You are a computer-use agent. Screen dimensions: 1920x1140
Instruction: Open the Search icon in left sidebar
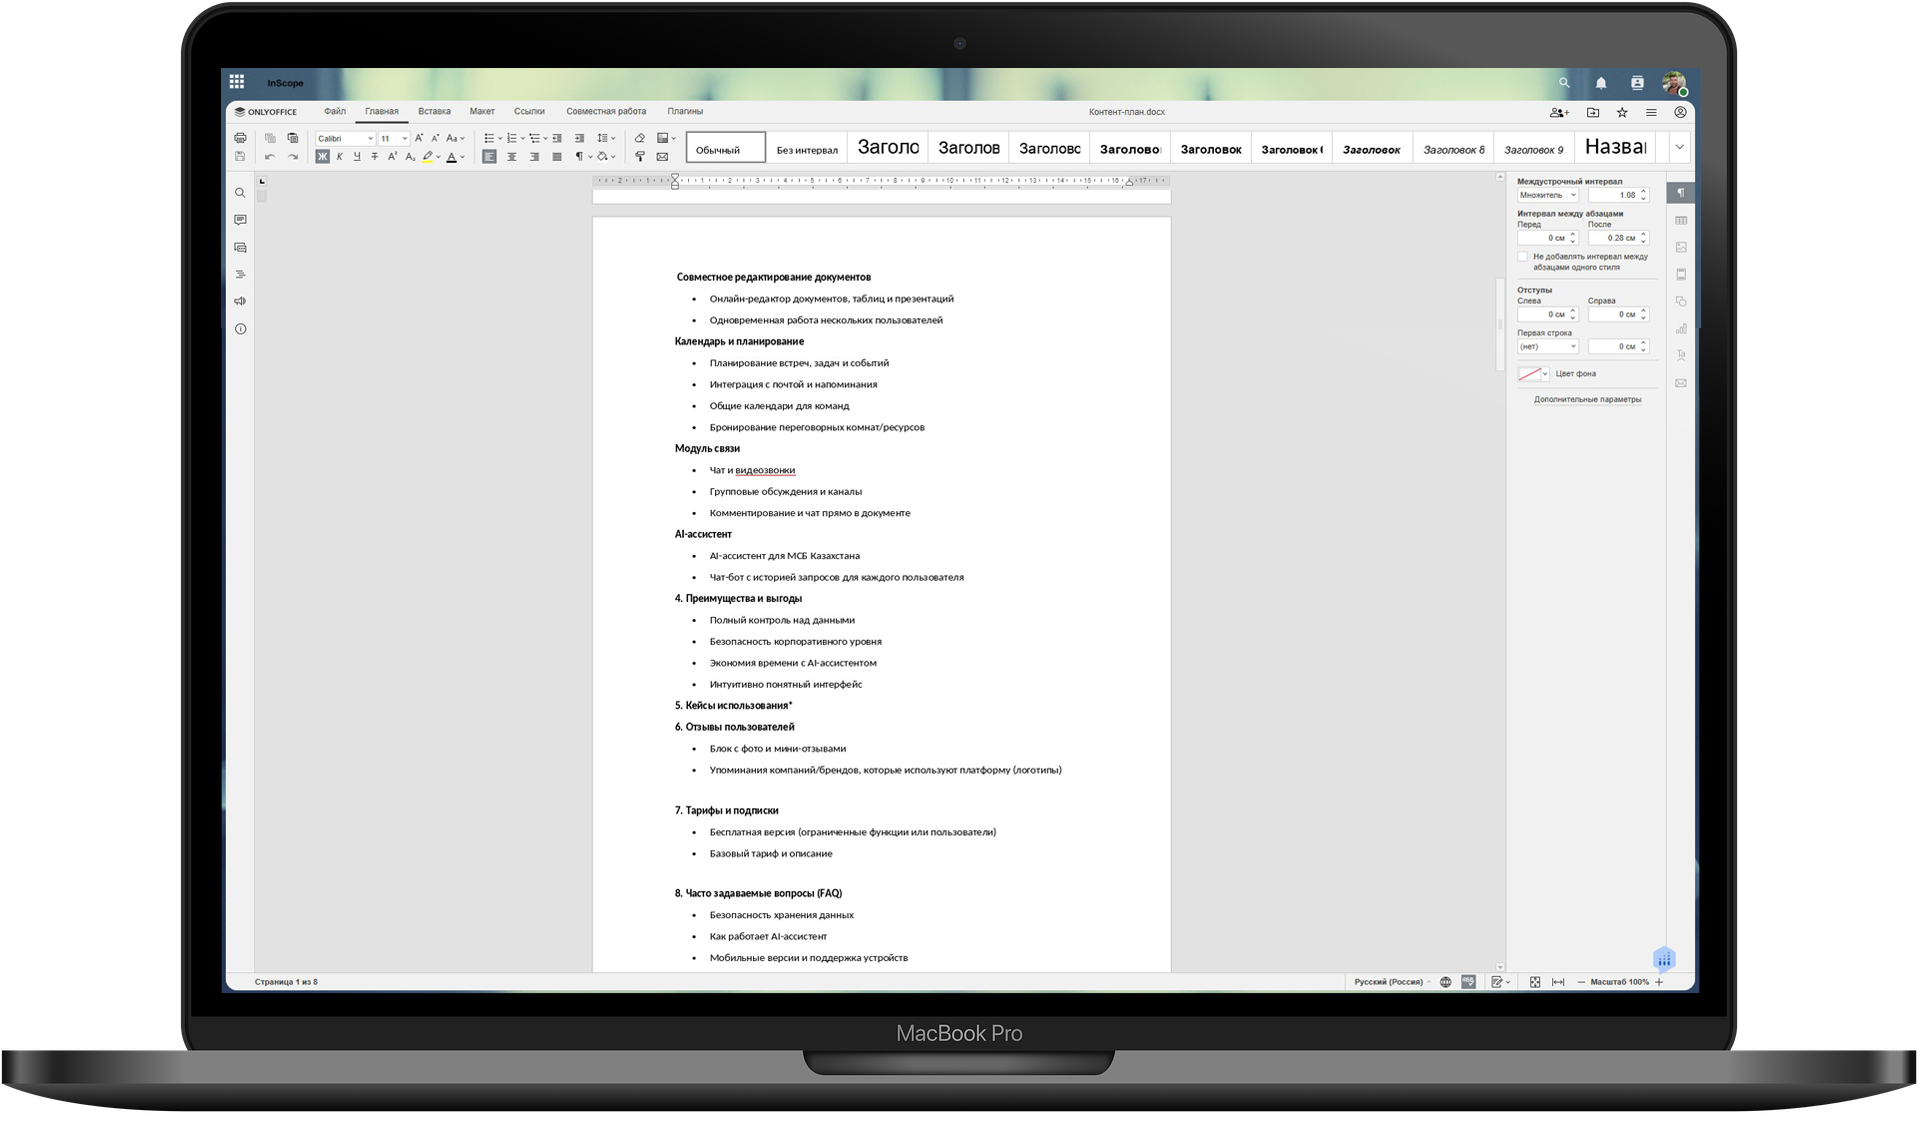tap(240, 193)
